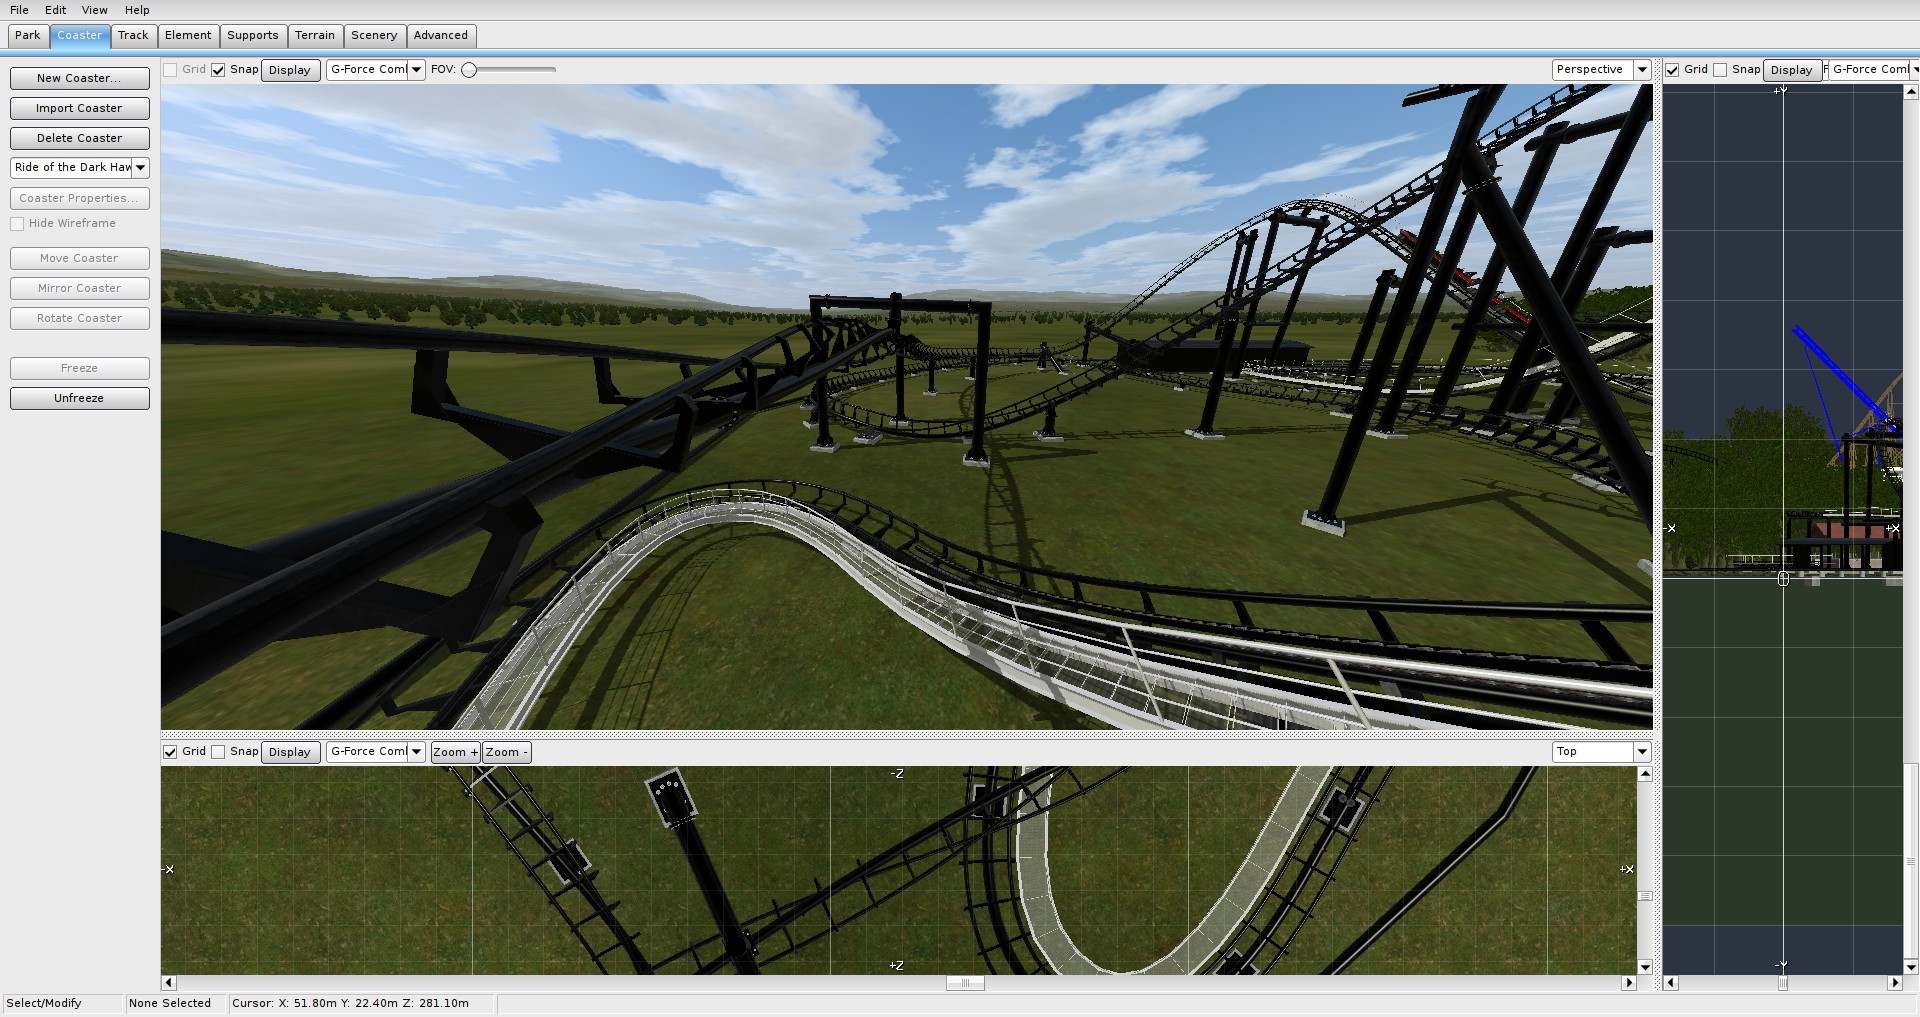Click the cursor coordinates in status bar
This screenshot has height=1017, width=1920.
(350, 1003)
